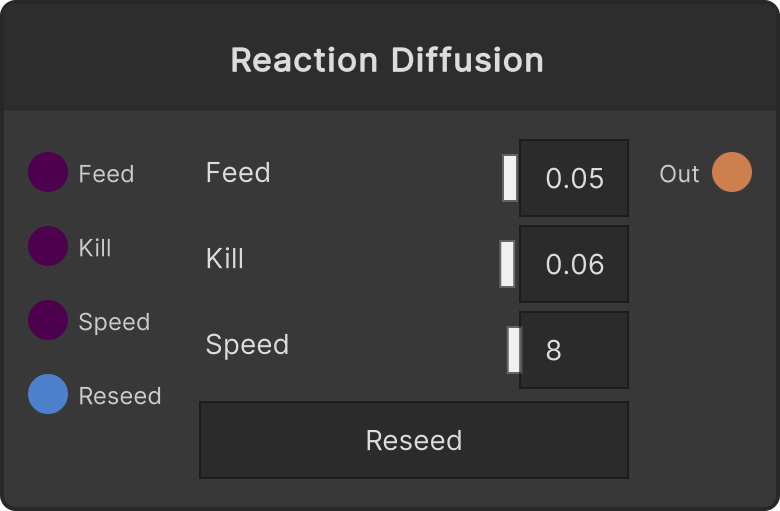Click the blue Reseed input port
The image size is (780, 511).
(x=48, y=394)
